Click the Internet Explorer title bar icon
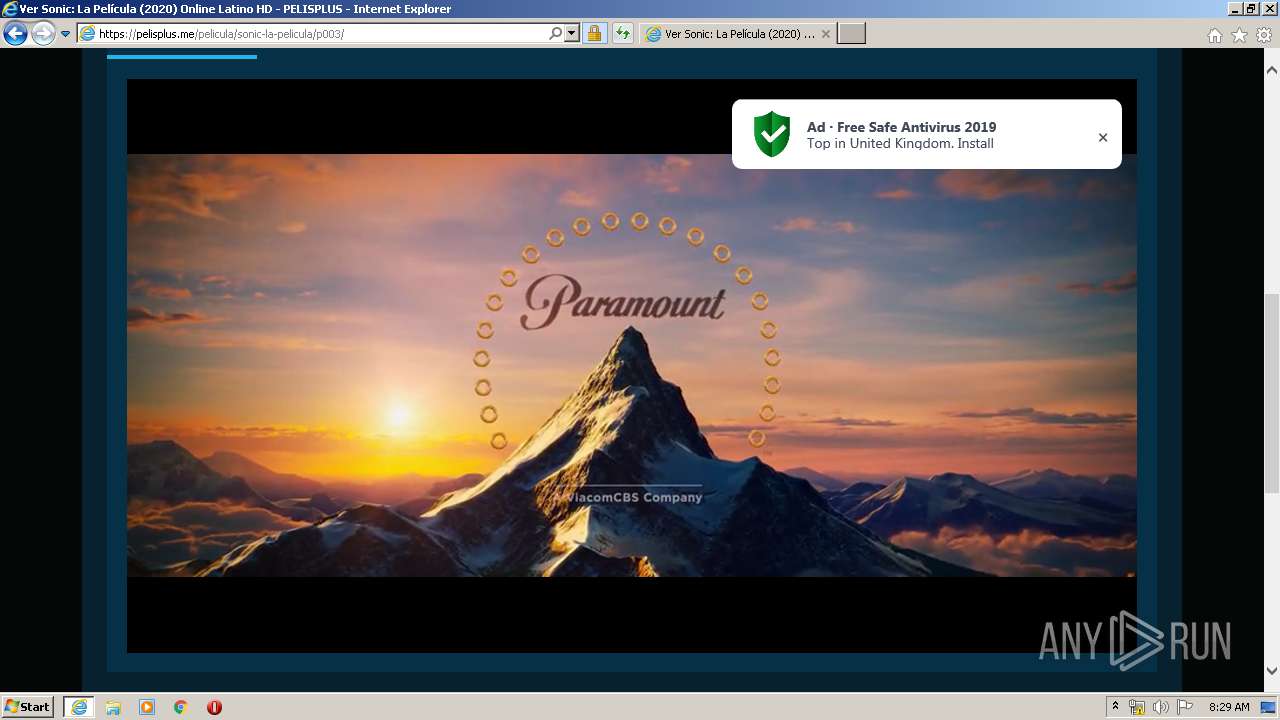This screenshot has width=1280, height=720. coord(10,9)
